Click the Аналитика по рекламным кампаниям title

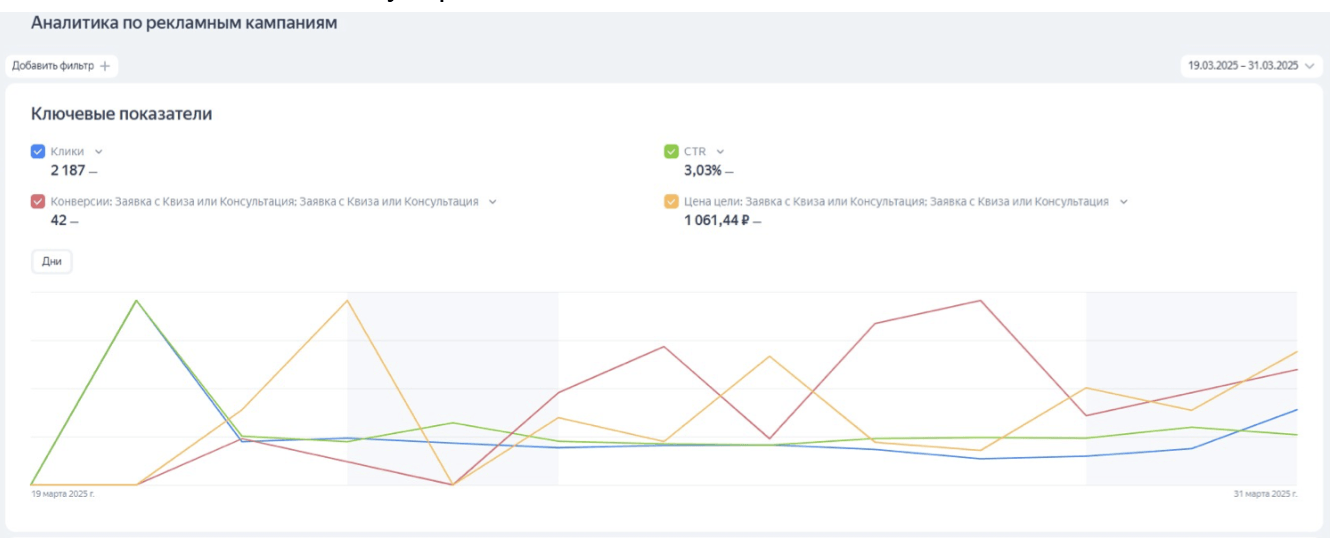[x=184, y=23]
